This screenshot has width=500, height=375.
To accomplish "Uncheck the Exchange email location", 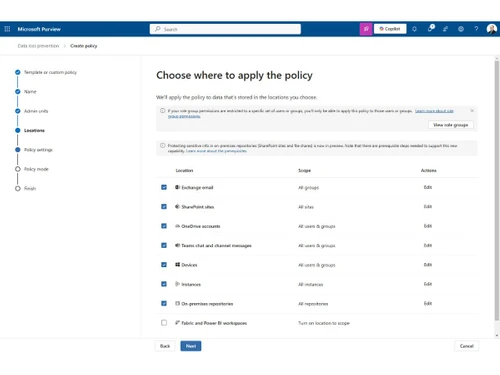I will [164, 187].
